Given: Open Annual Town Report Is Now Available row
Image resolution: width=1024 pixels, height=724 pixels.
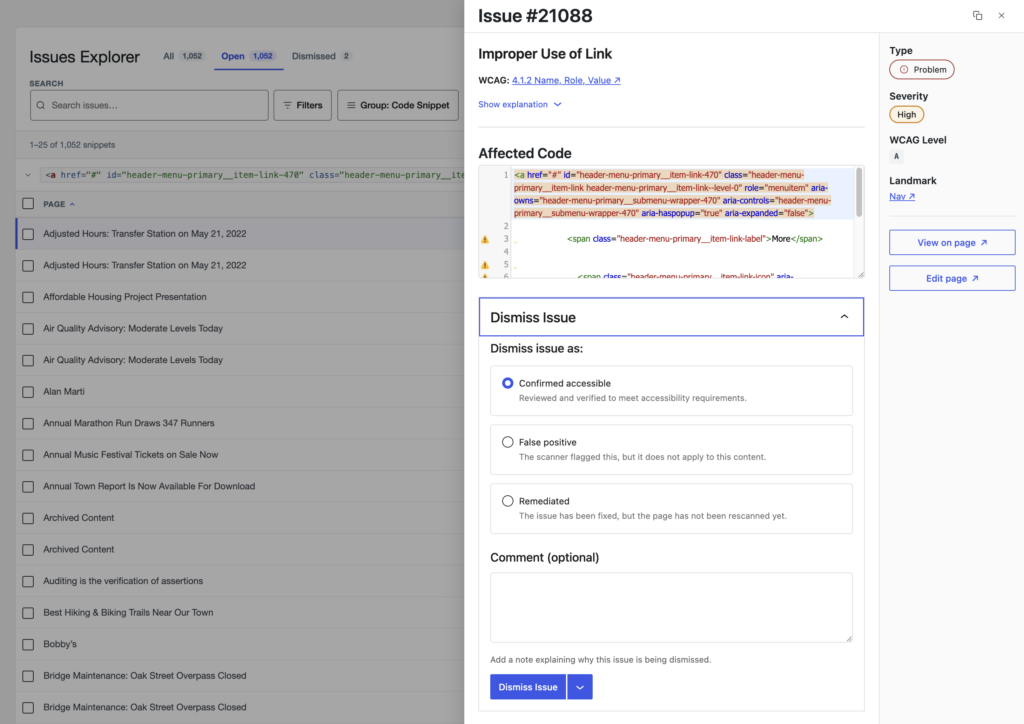Looking at the screenshot, I should click(149, 486).
